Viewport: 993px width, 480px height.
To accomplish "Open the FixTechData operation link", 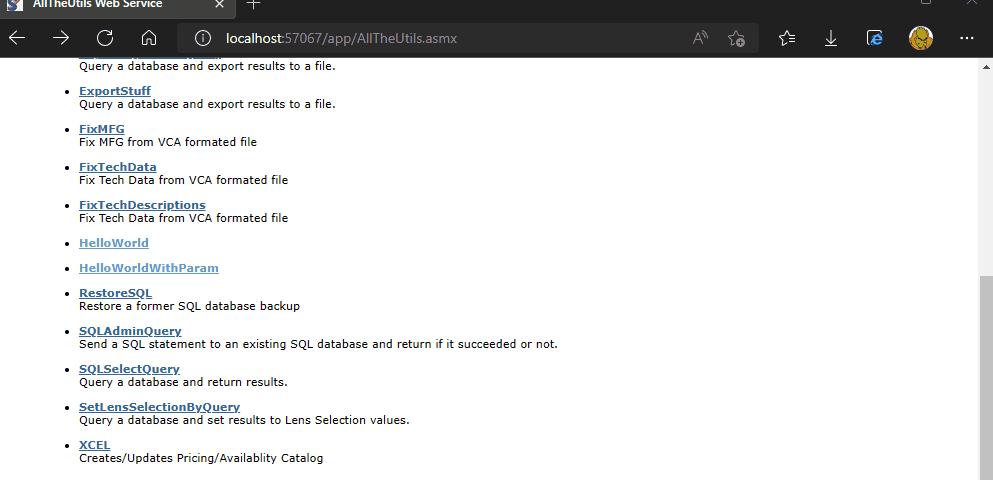I will 118,167.
